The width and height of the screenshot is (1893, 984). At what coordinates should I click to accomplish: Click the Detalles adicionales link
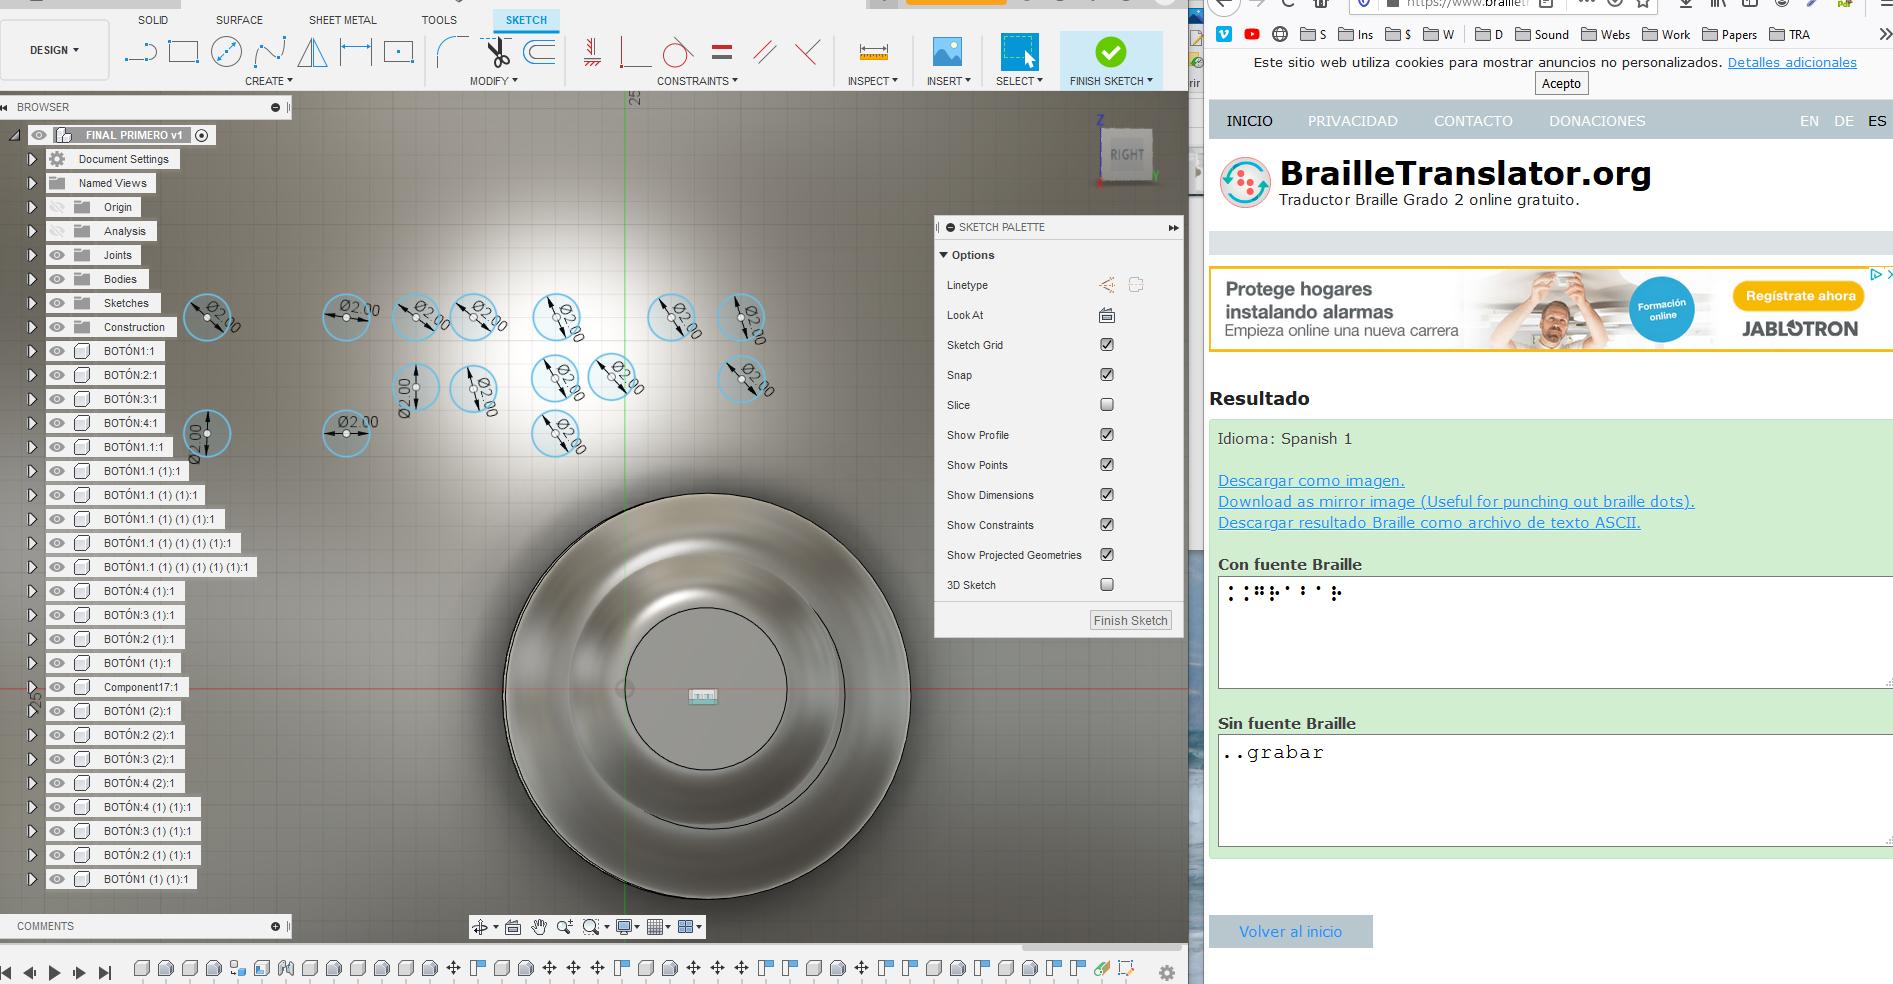[x=1792, y=62]
